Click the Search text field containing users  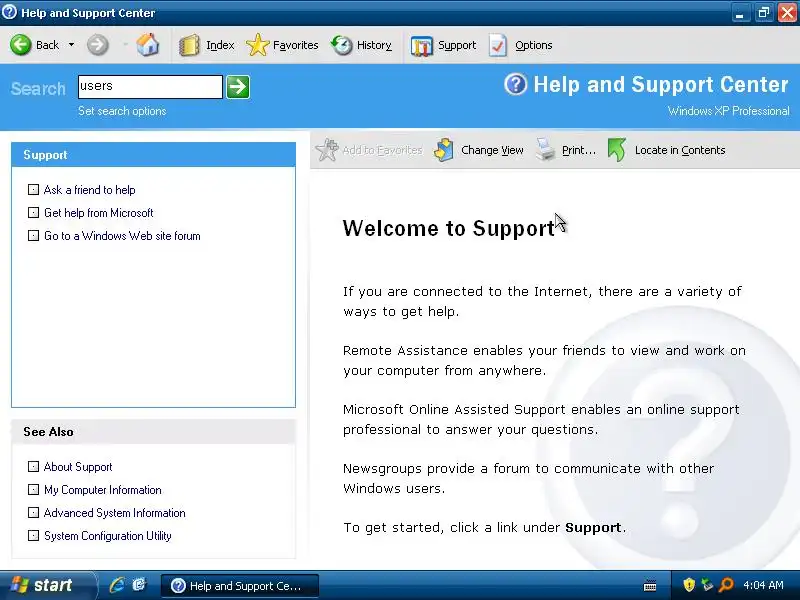pyautogui.click(x=150, y=86)
